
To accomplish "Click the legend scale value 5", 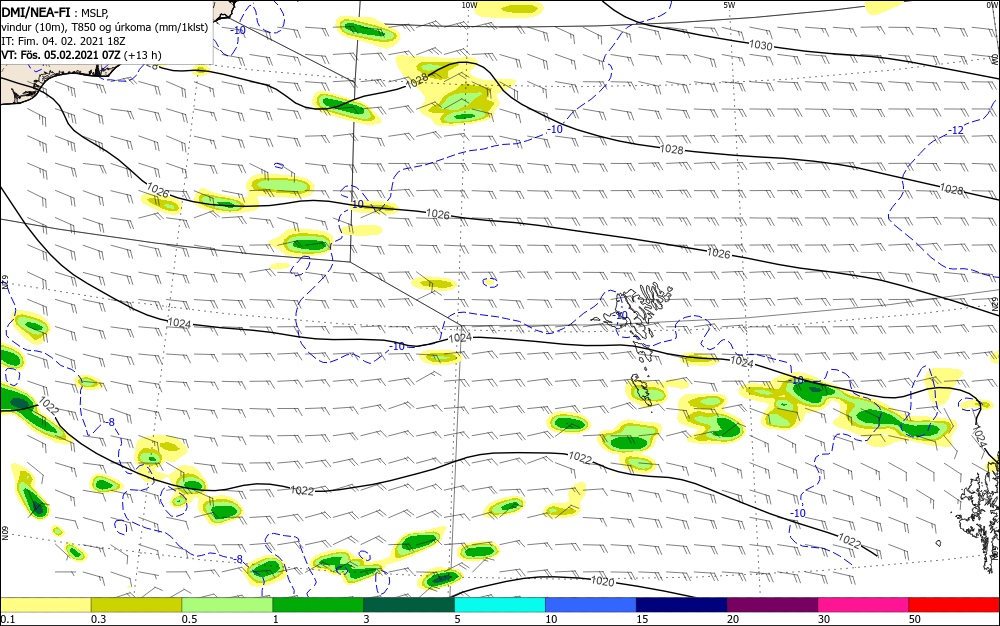I will (457, 619).
